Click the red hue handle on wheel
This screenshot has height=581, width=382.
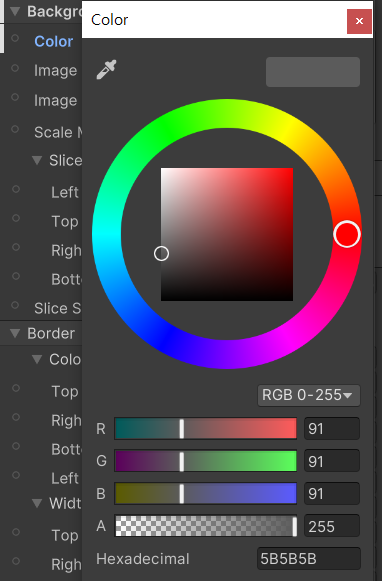347,234
